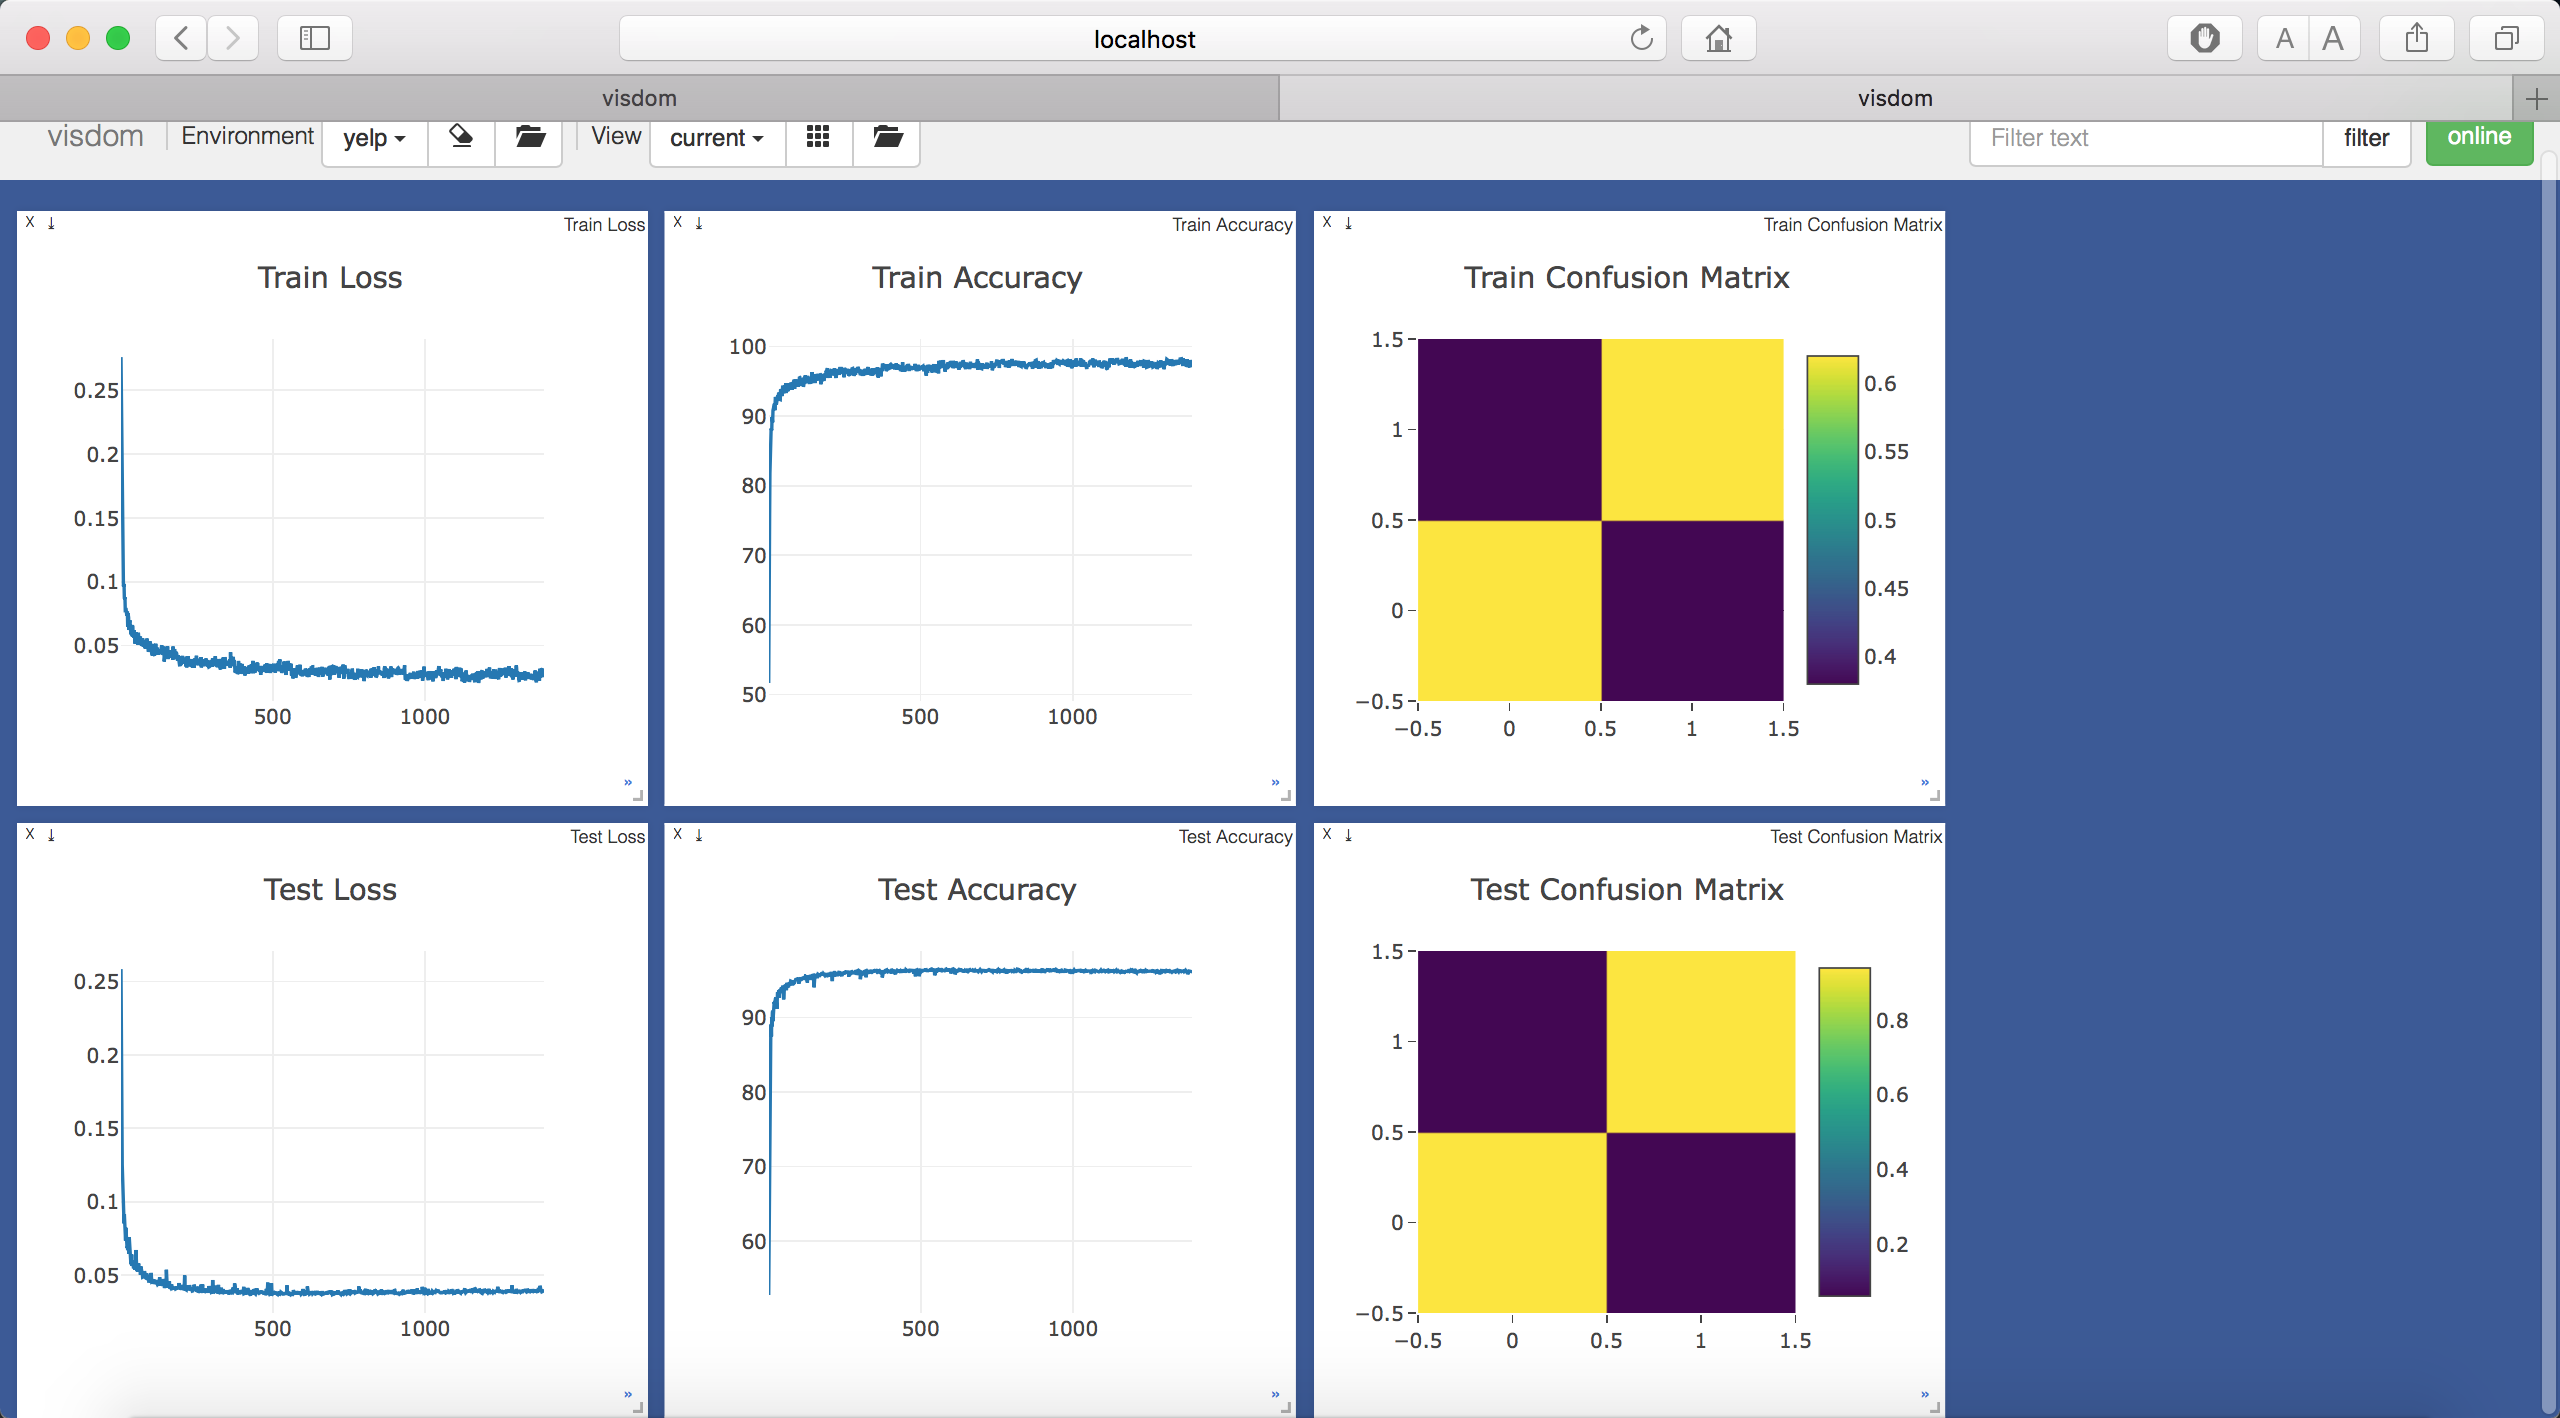Click the Train Confusion Matrix colorbar
Viewport: 2560px width, 1418px height.
pyautogui.click(x=1832, y=520)
